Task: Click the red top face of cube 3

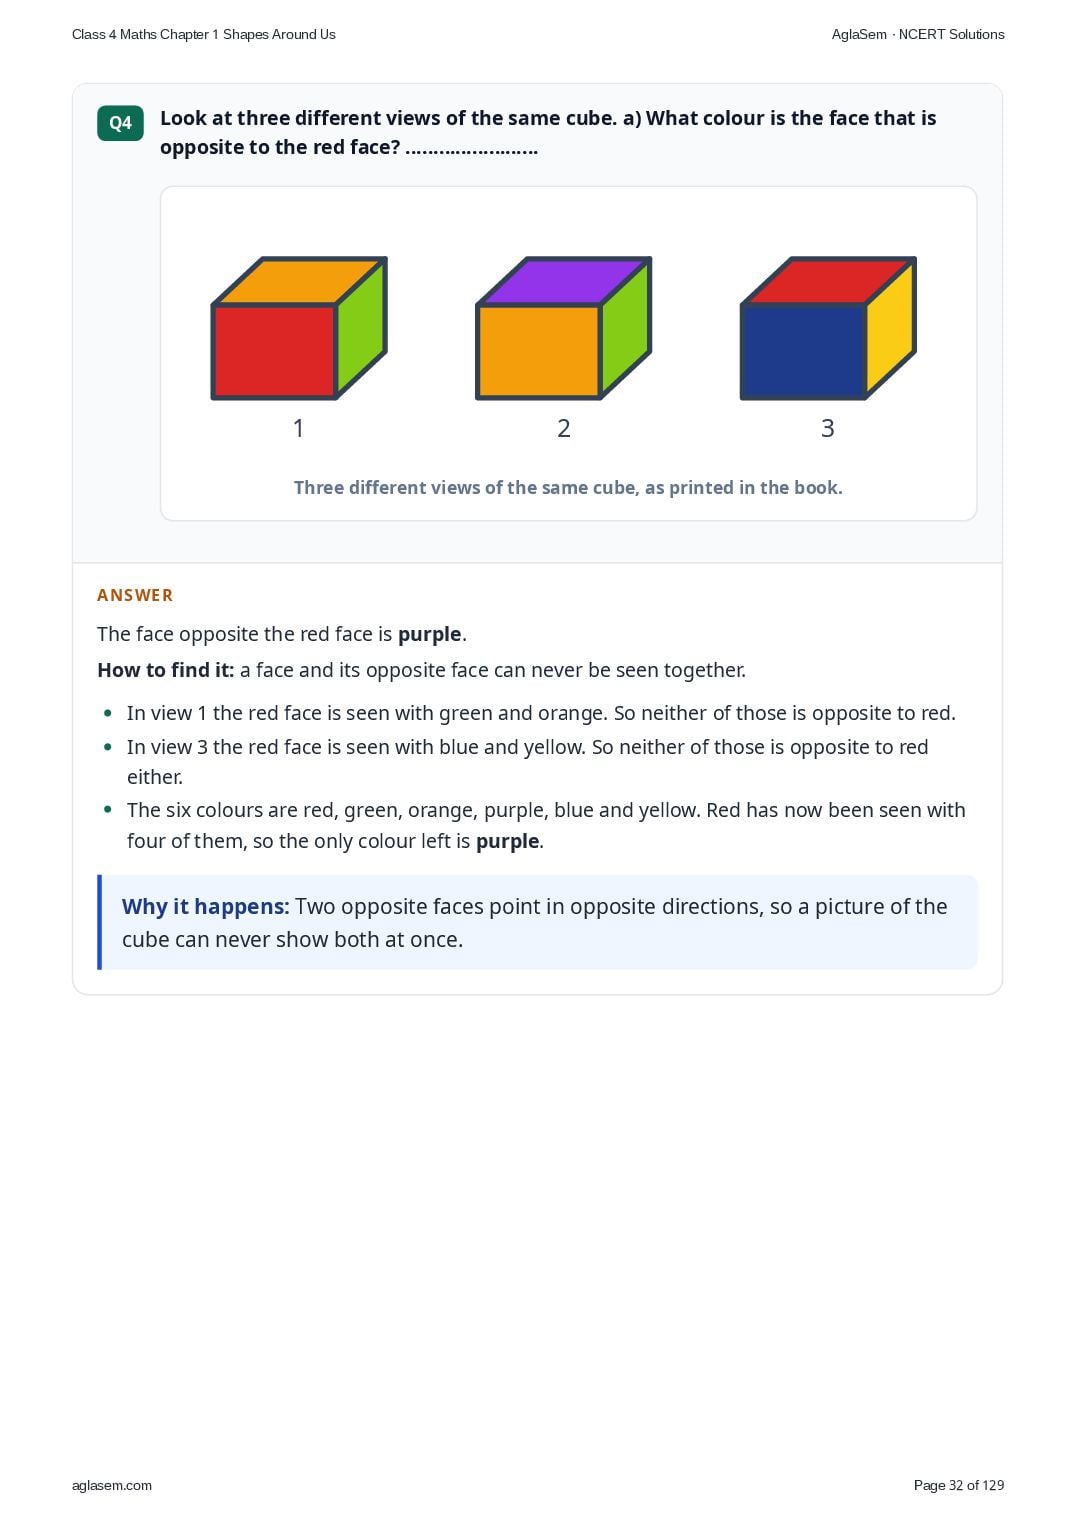Action: coord(828,281)
